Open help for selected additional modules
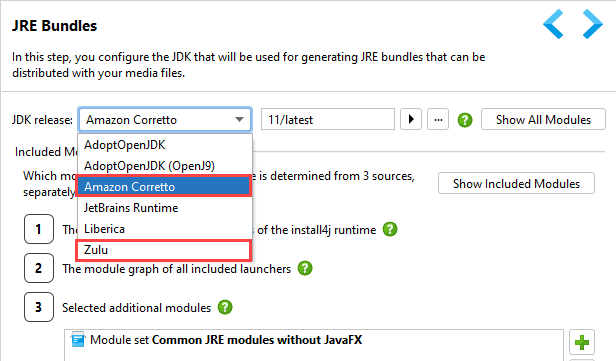This screenshot has width=616, height=361. click(x=225, y=307)
